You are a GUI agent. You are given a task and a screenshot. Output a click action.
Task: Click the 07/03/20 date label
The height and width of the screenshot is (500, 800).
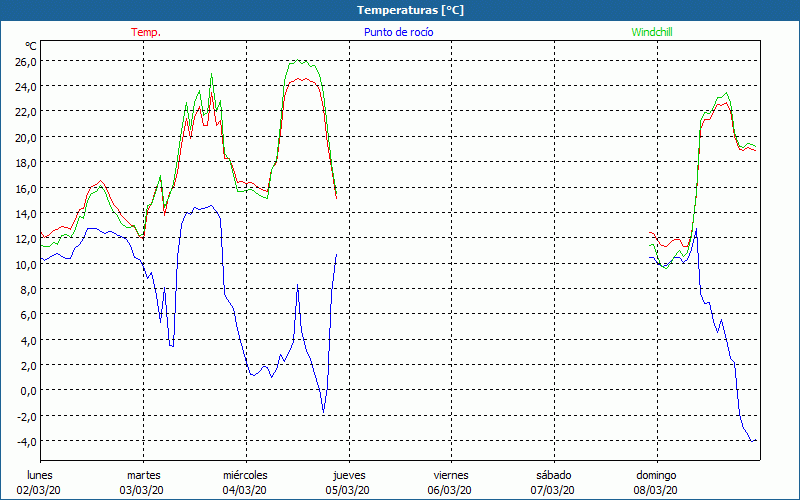click(553, 490)
